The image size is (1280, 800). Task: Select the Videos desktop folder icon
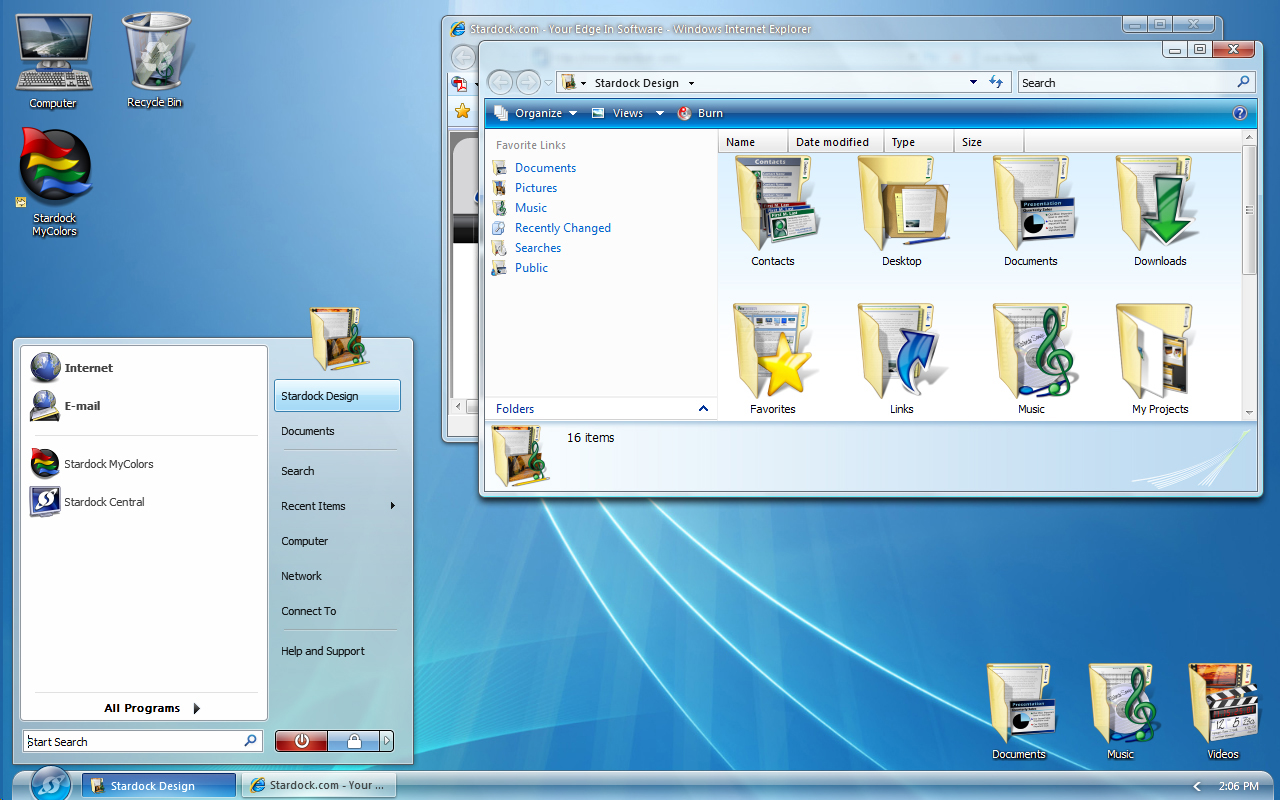(1223, 705)
